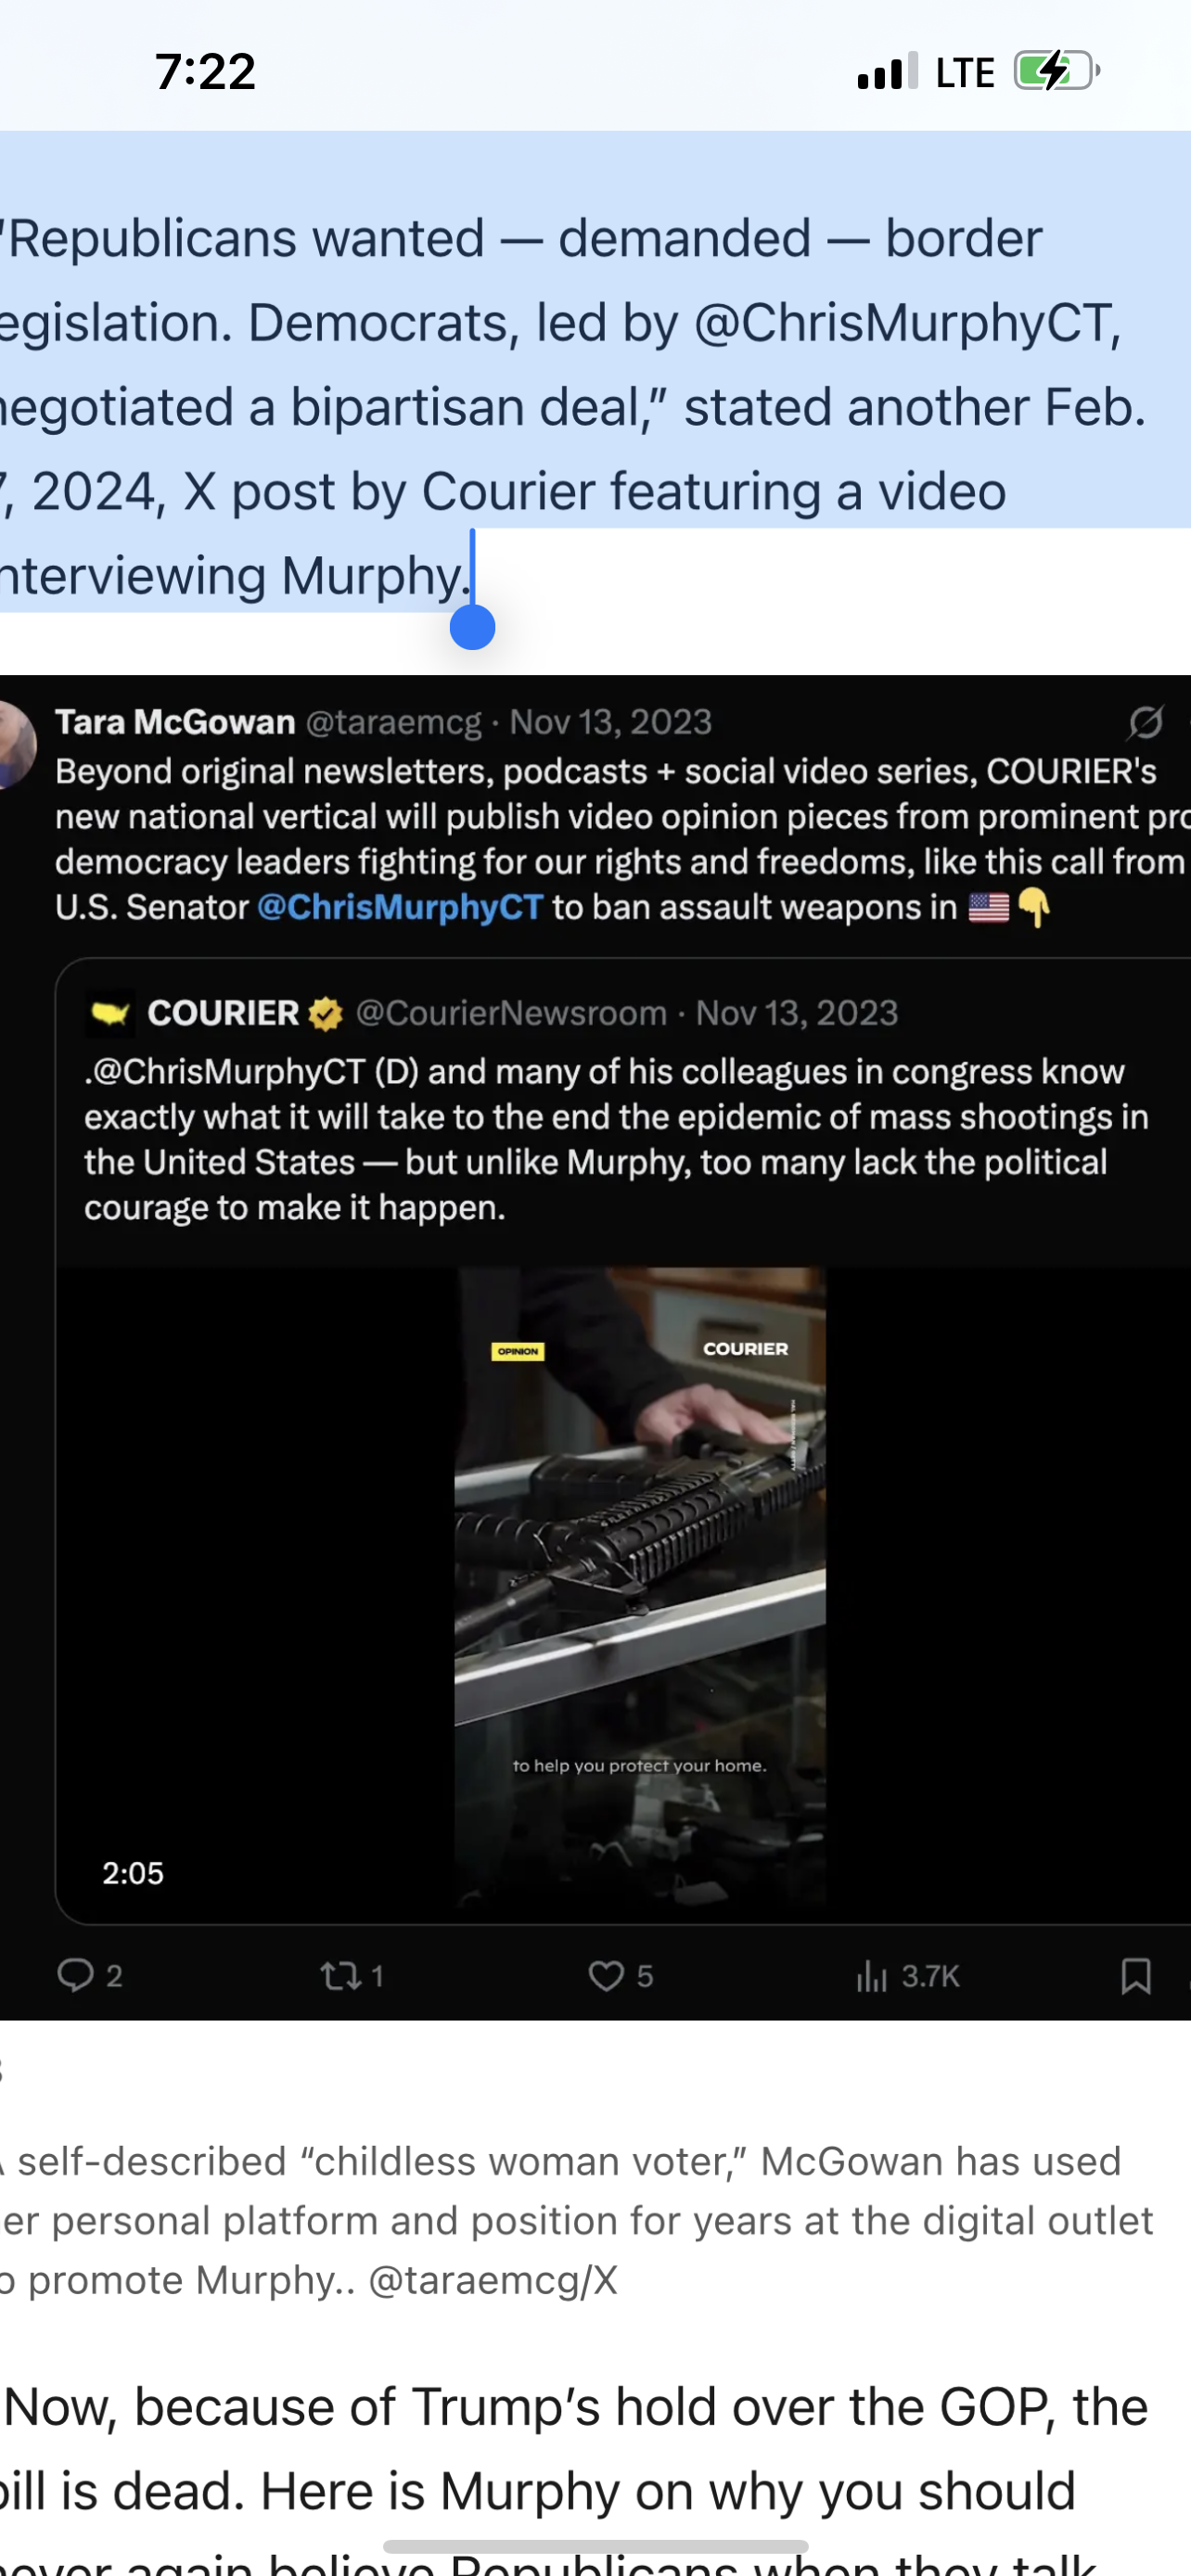Tap the retweet icon

(340, 1975)
